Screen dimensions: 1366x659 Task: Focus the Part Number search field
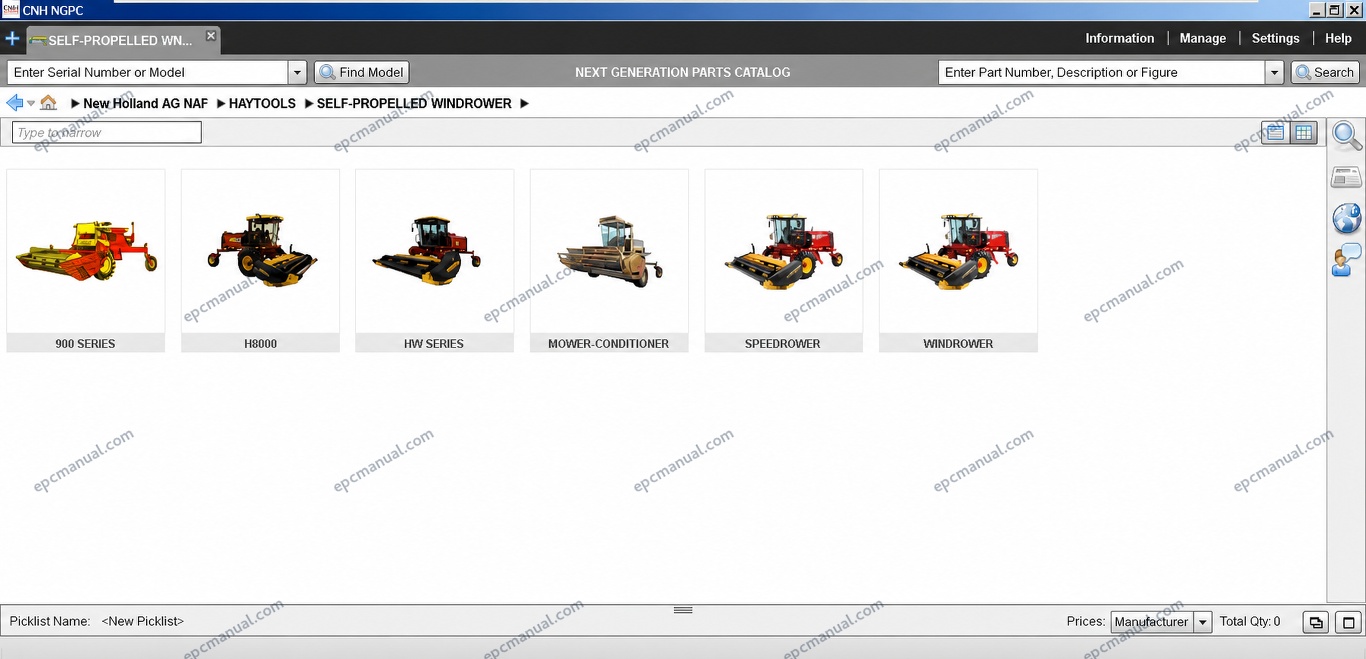click(x=1101, y=72)
